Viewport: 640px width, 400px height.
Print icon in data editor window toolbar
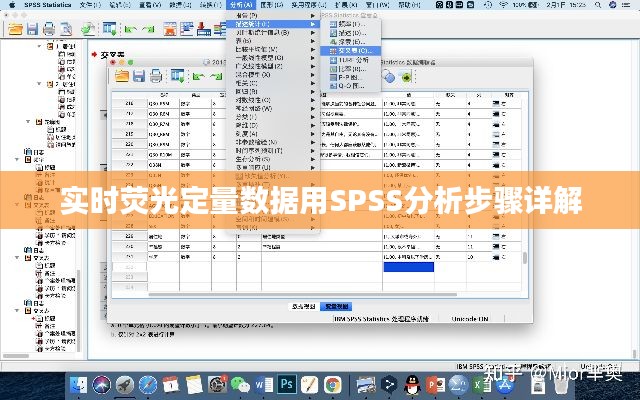pos(156,76)
